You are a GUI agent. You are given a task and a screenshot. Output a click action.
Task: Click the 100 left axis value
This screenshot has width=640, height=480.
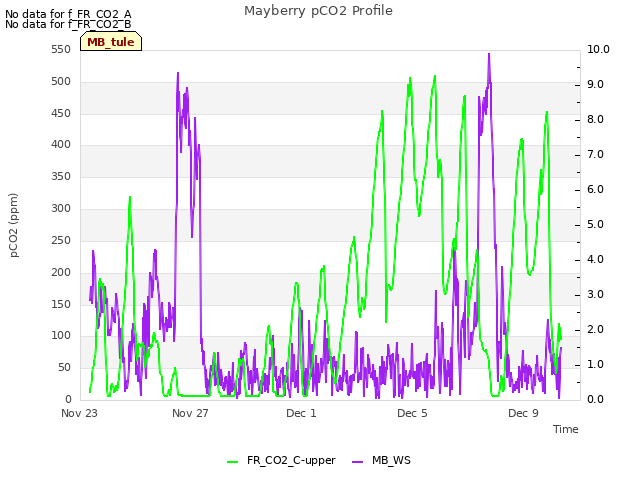coord(61,336)
